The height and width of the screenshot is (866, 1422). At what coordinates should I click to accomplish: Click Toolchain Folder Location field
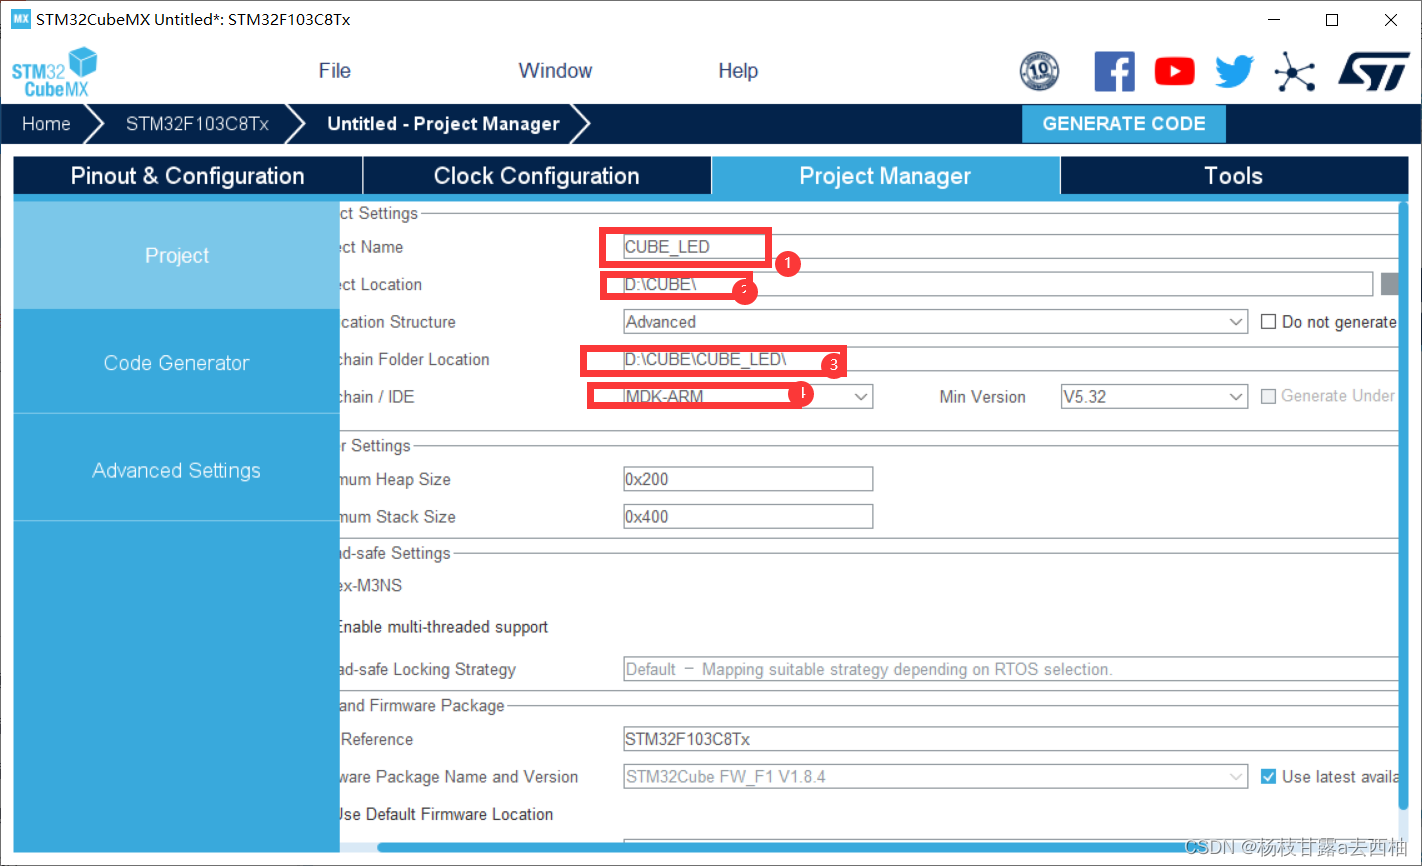point(1010,360)
